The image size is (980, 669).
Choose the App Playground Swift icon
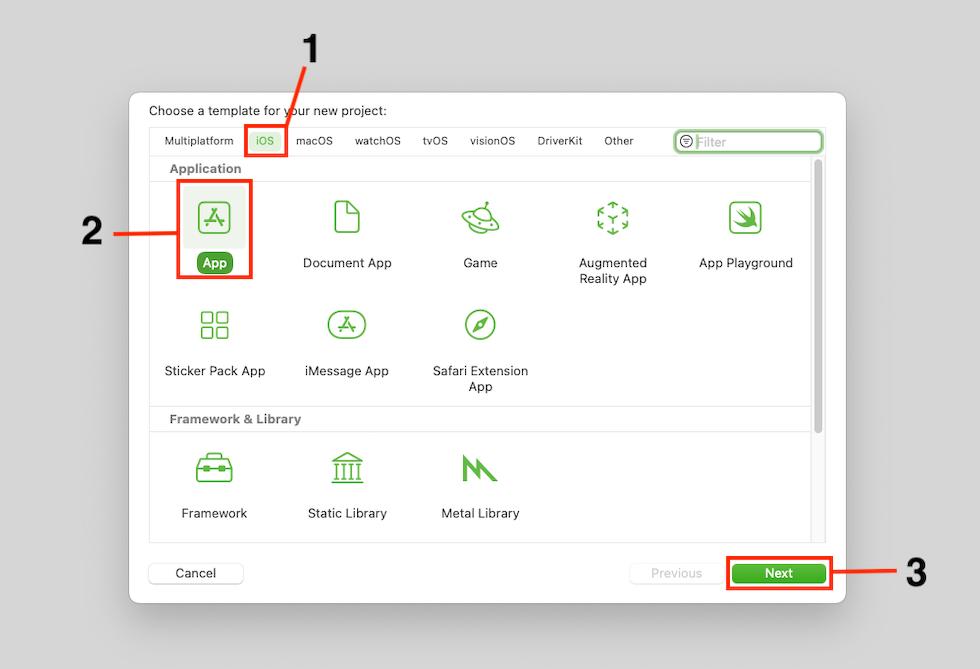745,218
